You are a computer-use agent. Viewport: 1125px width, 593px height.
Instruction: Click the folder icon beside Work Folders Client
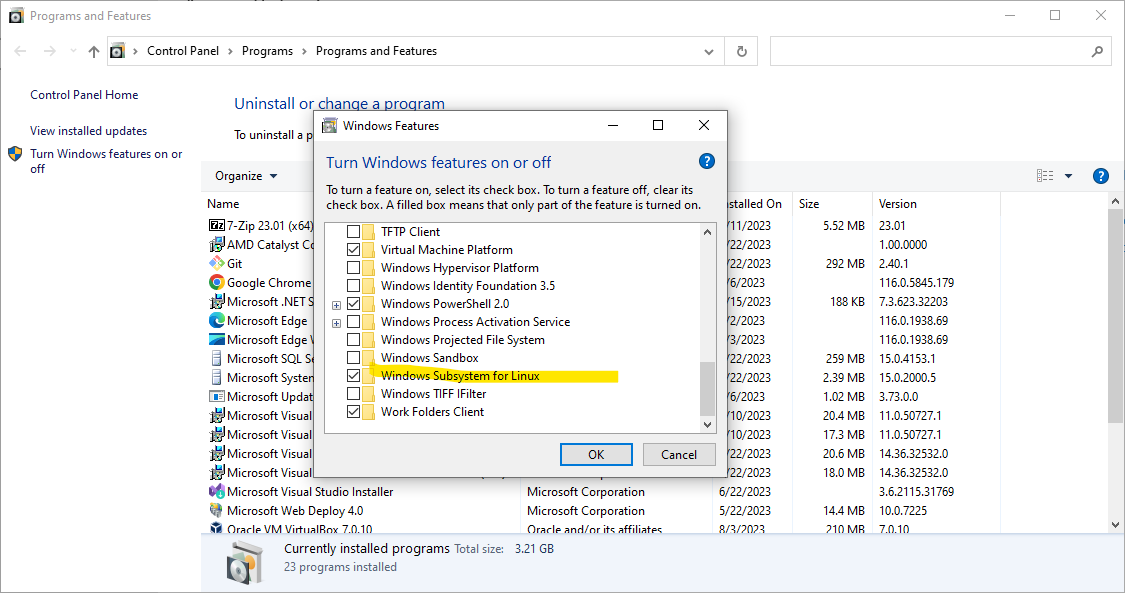(x=369, y=412)
